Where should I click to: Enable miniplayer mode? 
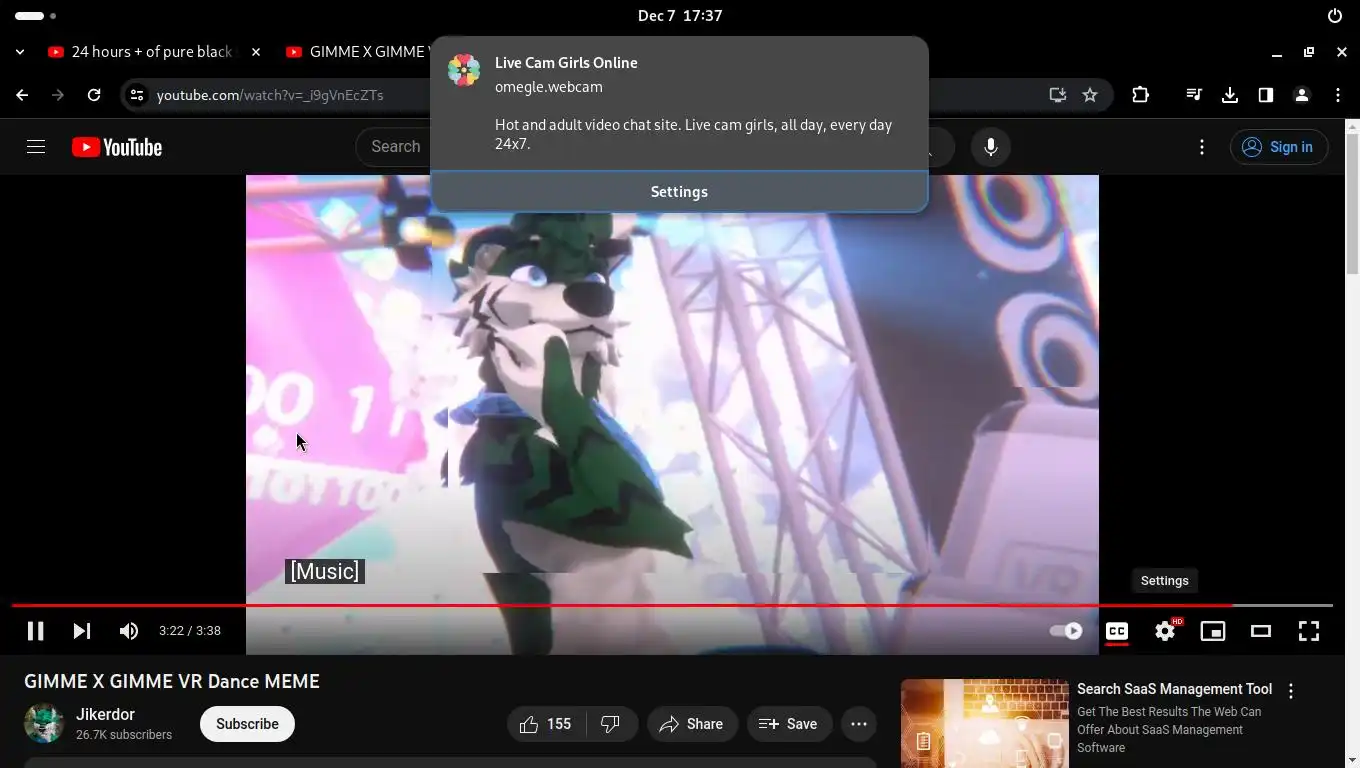coord(1213,631)
